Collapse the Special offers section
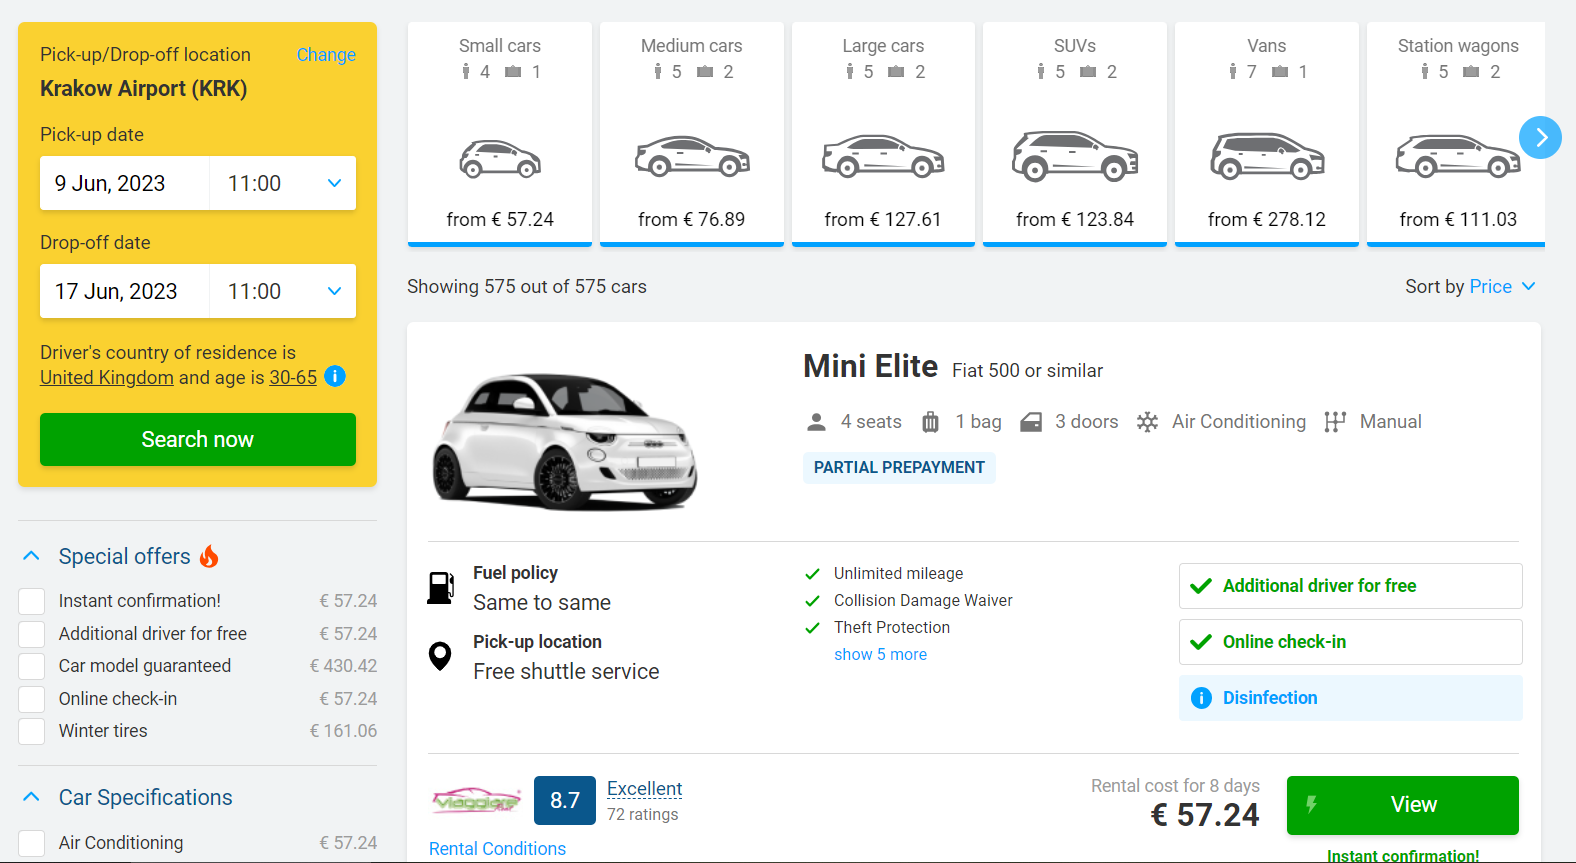 pyautogui.click(x=30, y=555)
